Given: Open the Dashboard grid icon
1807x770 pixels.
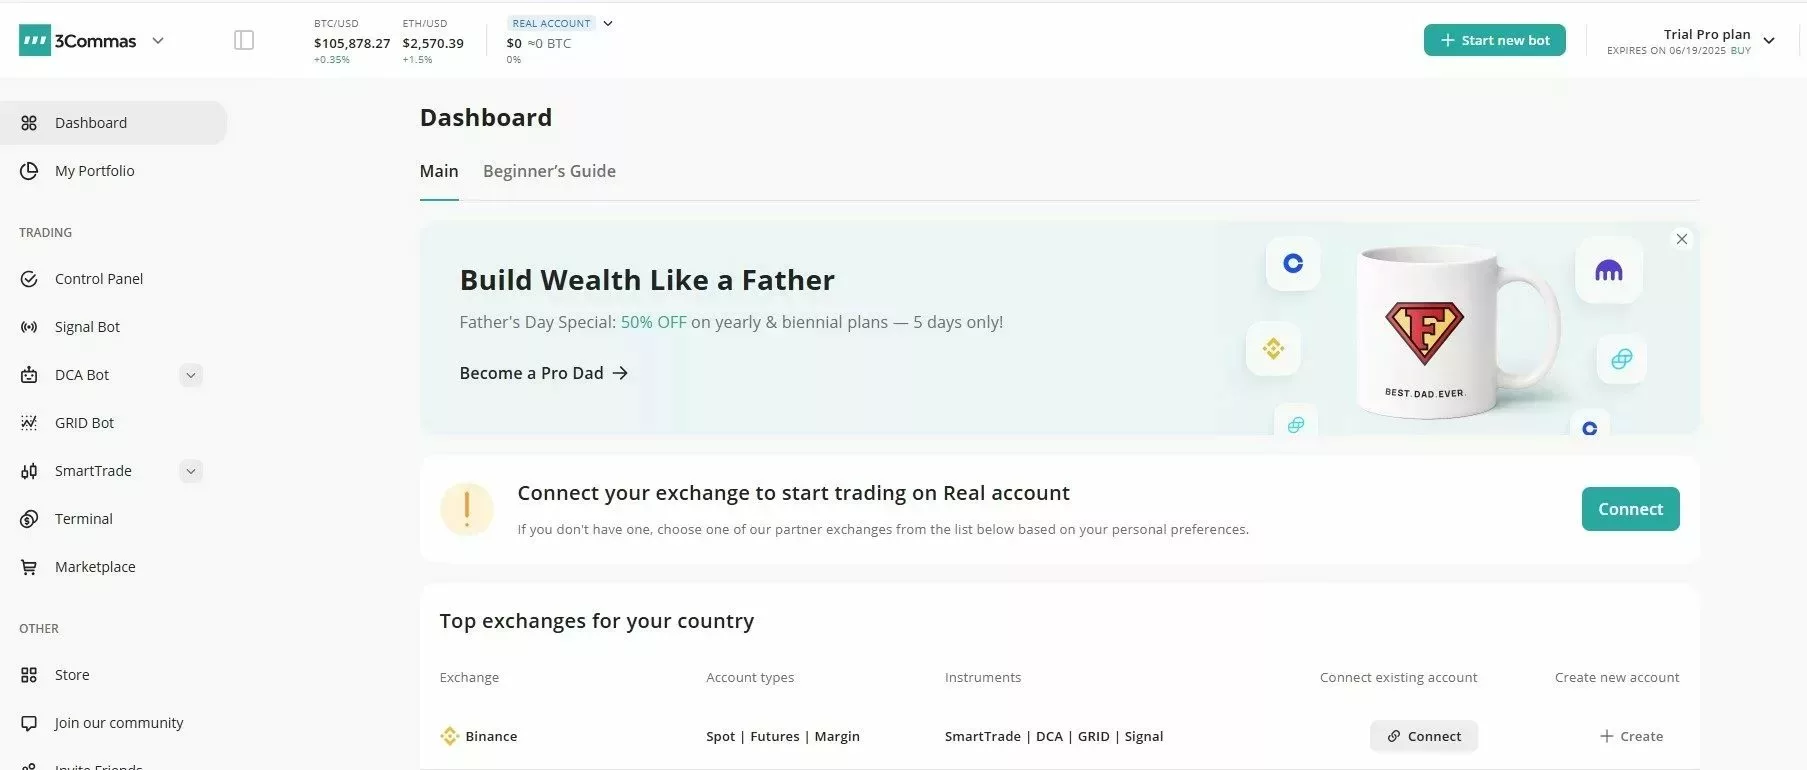Looking at the screenshot, I should click(x=28, y=122).
